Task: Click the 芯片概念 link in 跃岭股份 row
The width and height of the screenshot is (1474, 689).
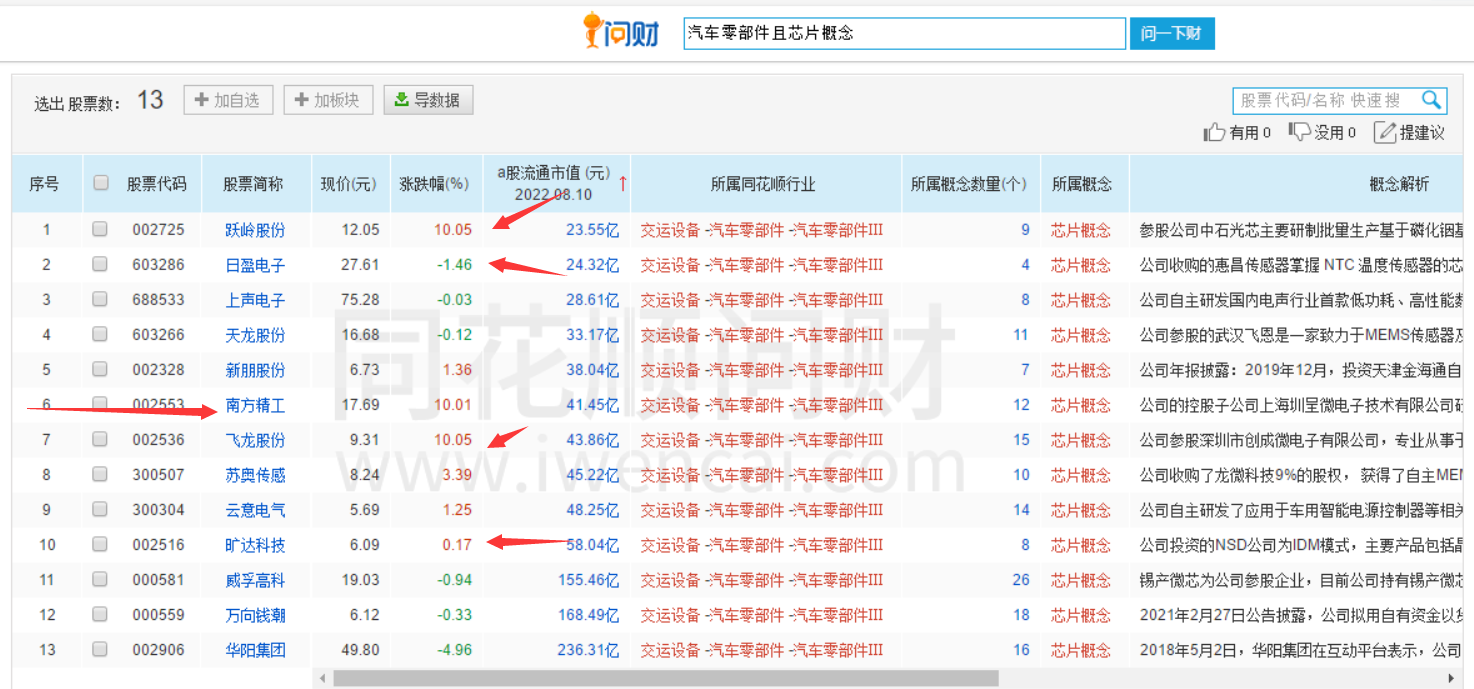Action: point(1081,230)
